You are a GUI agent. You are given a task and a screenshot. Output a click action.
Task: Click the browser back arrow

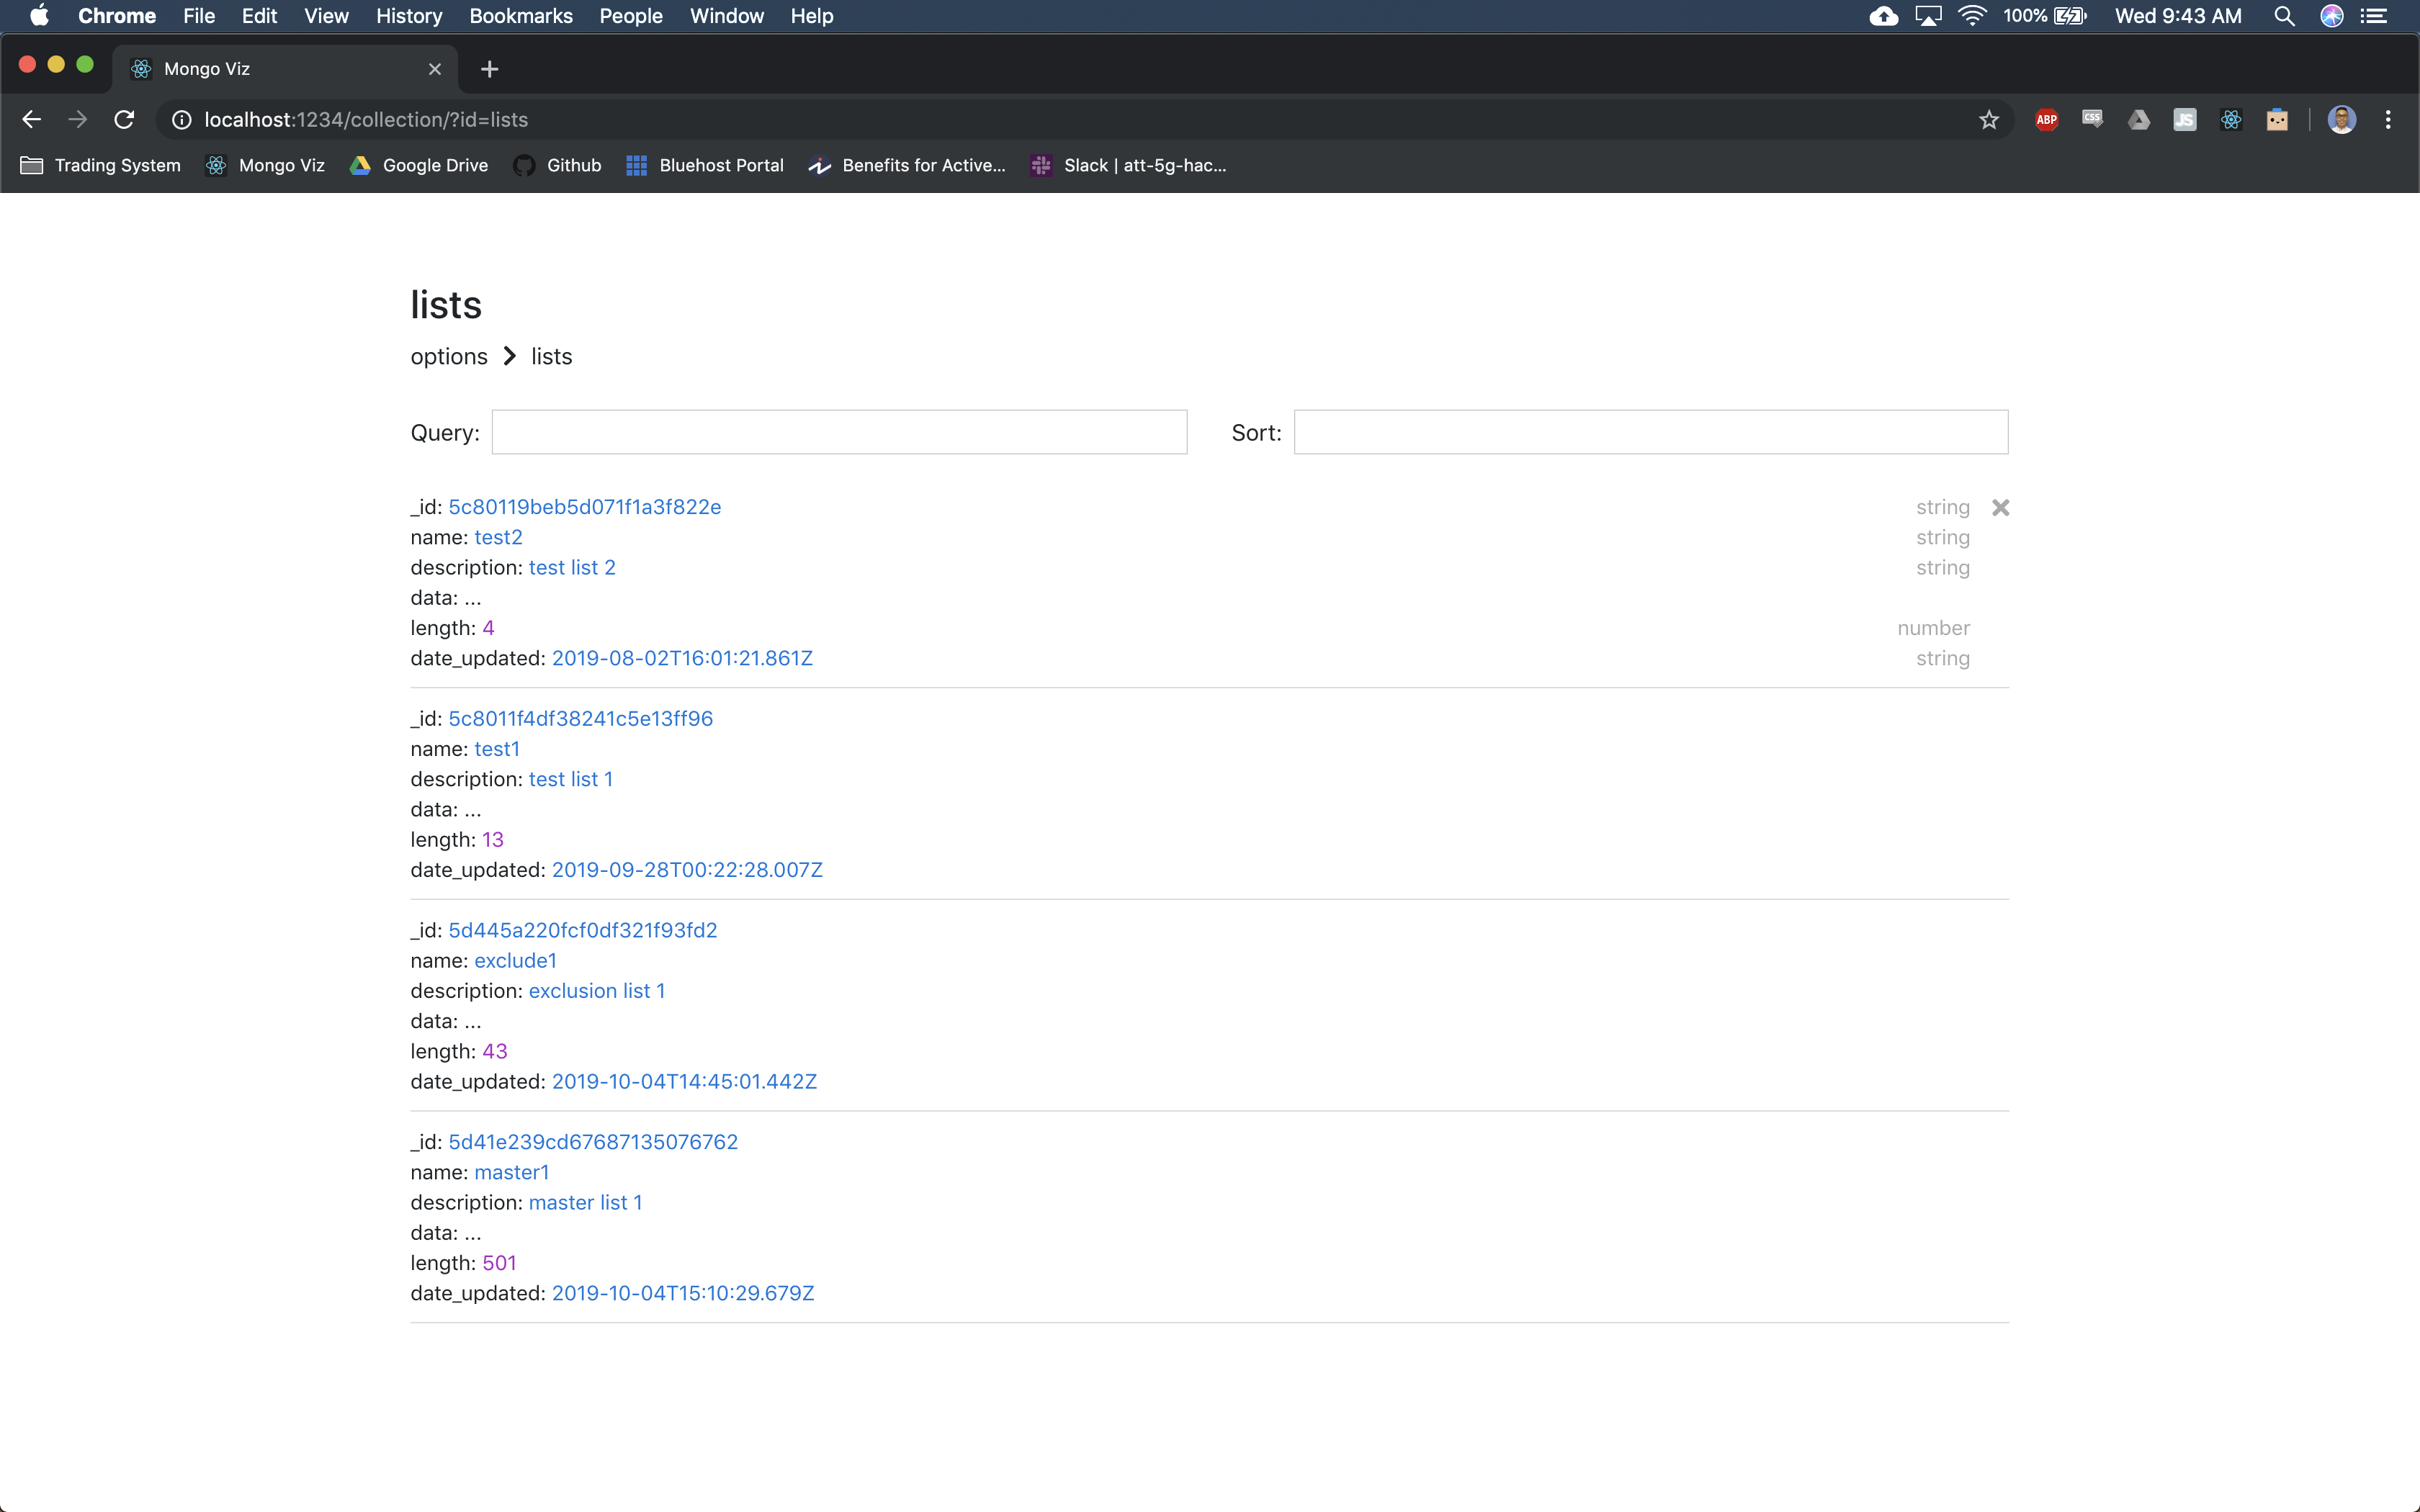point(31,120)
